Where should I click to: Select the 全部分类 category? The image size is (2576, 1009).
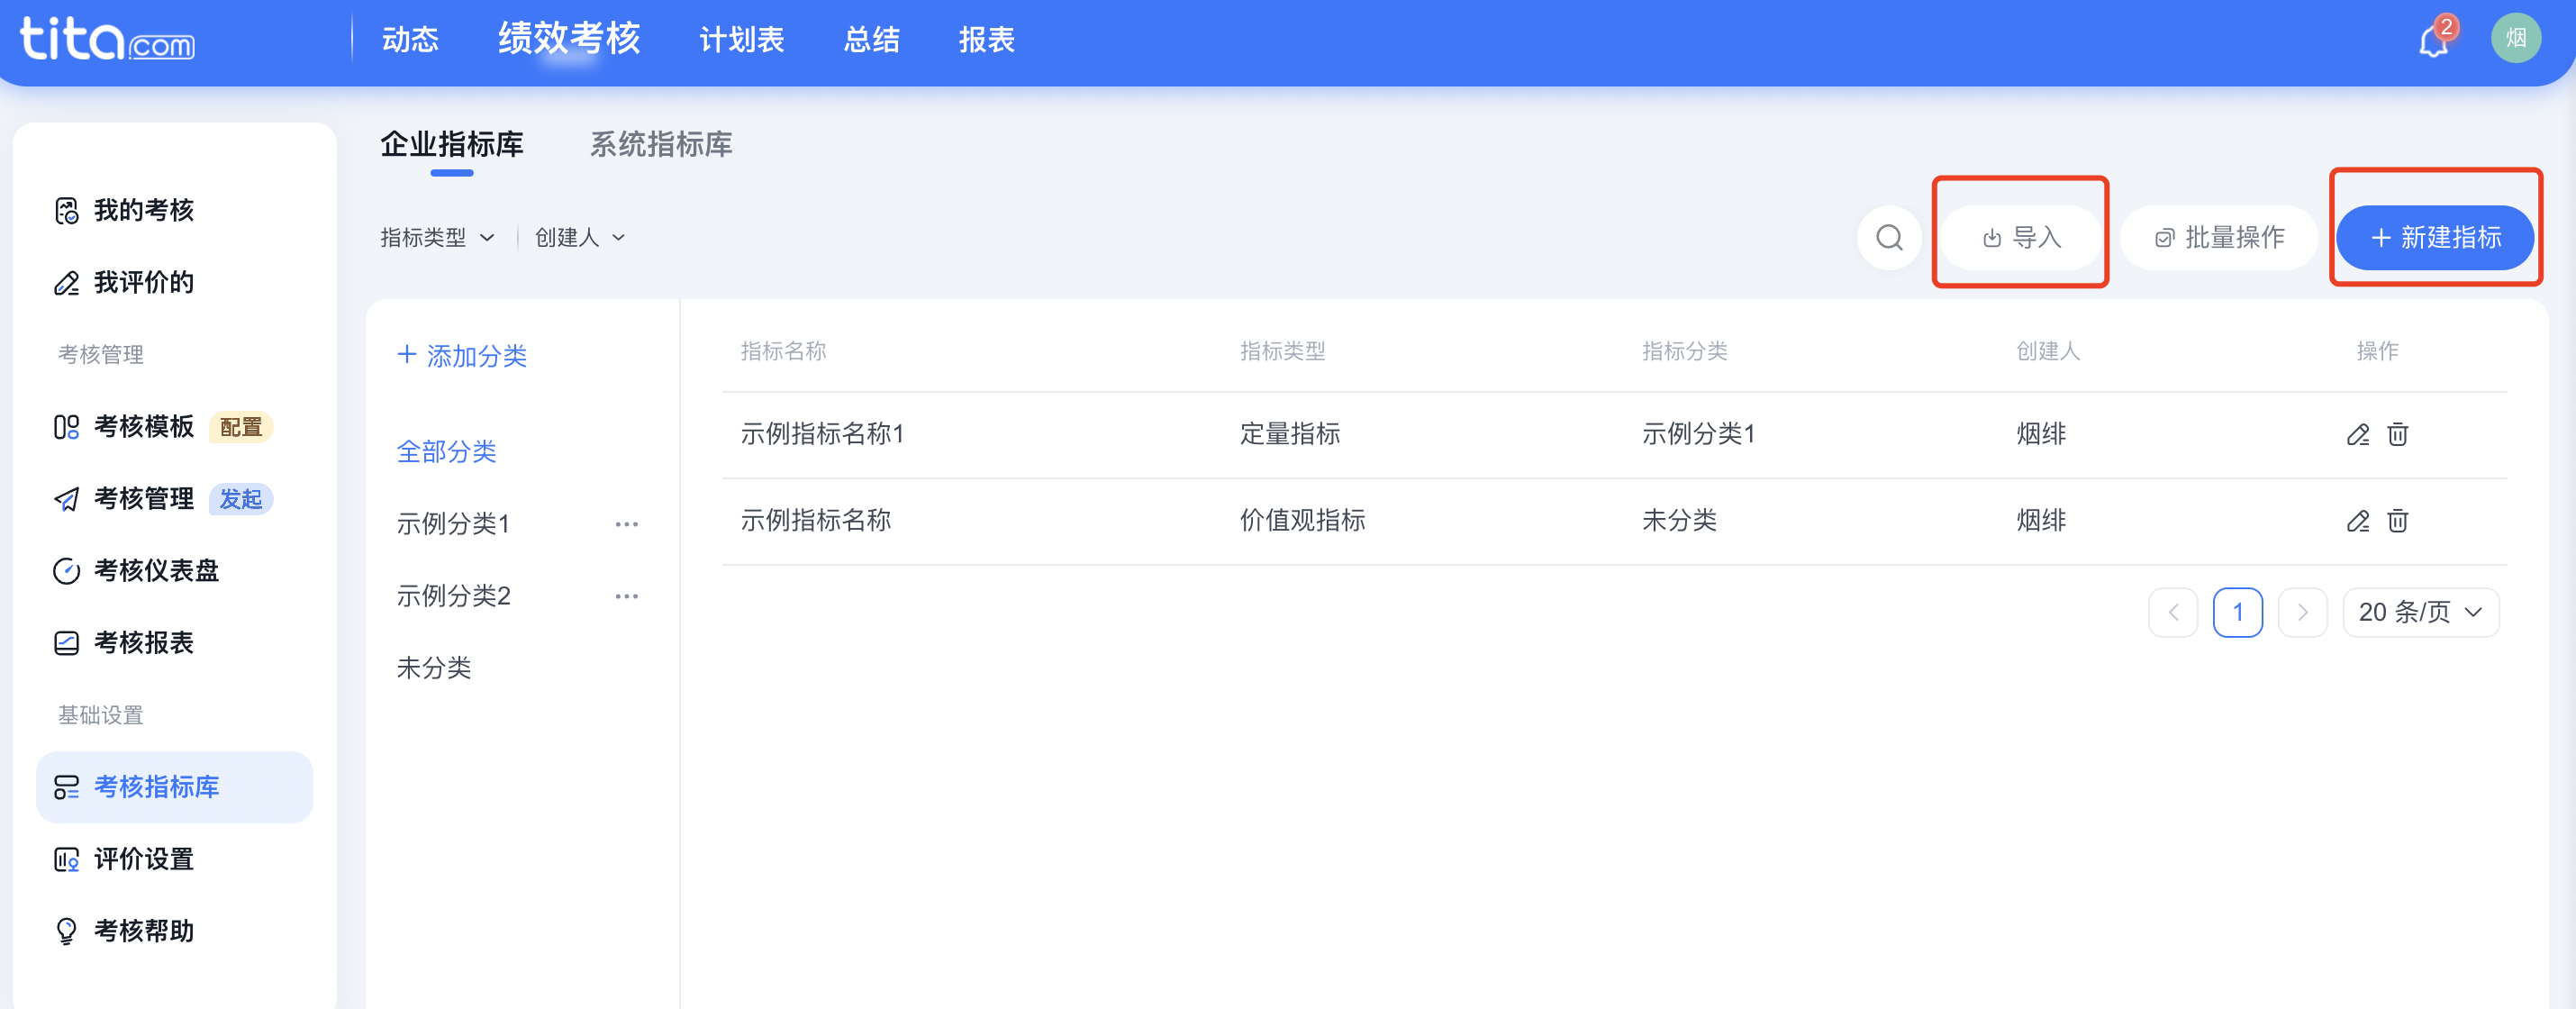click(x=446, y=452)
